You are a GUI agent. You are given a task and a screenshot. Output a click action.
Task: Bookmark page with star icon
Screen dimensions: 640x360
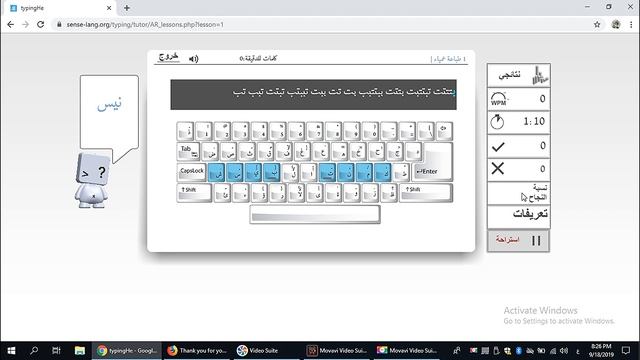[597, 24]
